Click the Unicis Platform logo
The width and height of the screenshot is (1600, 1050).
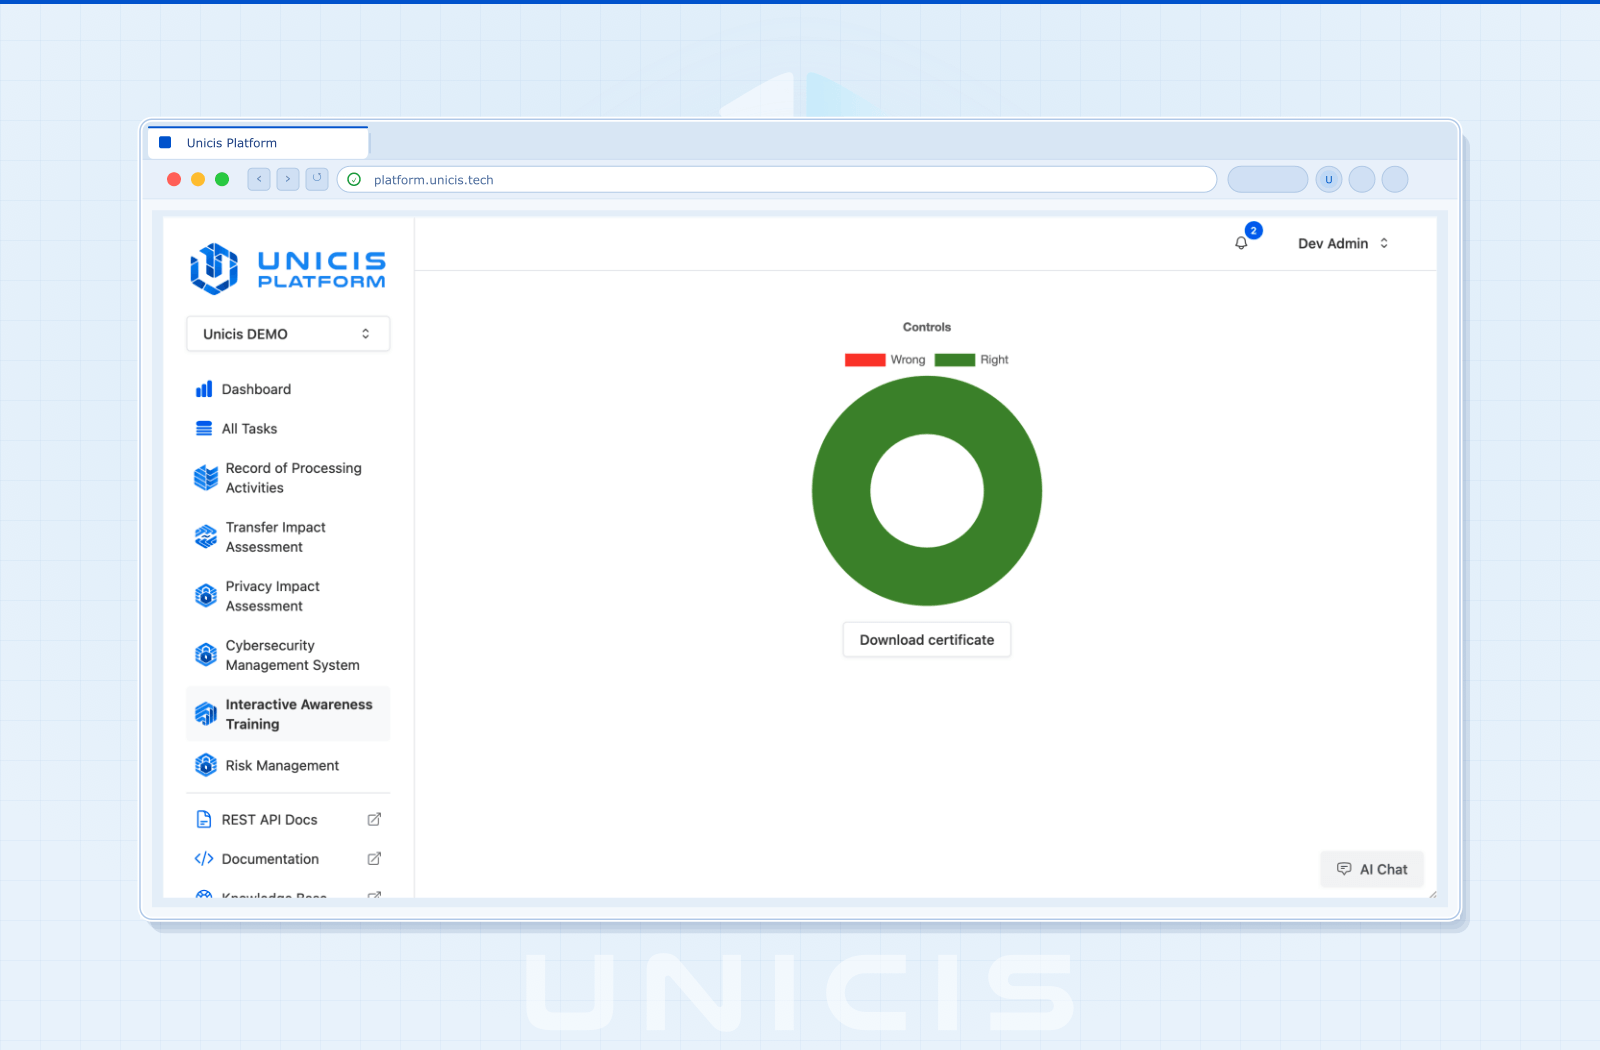[288, 269]
